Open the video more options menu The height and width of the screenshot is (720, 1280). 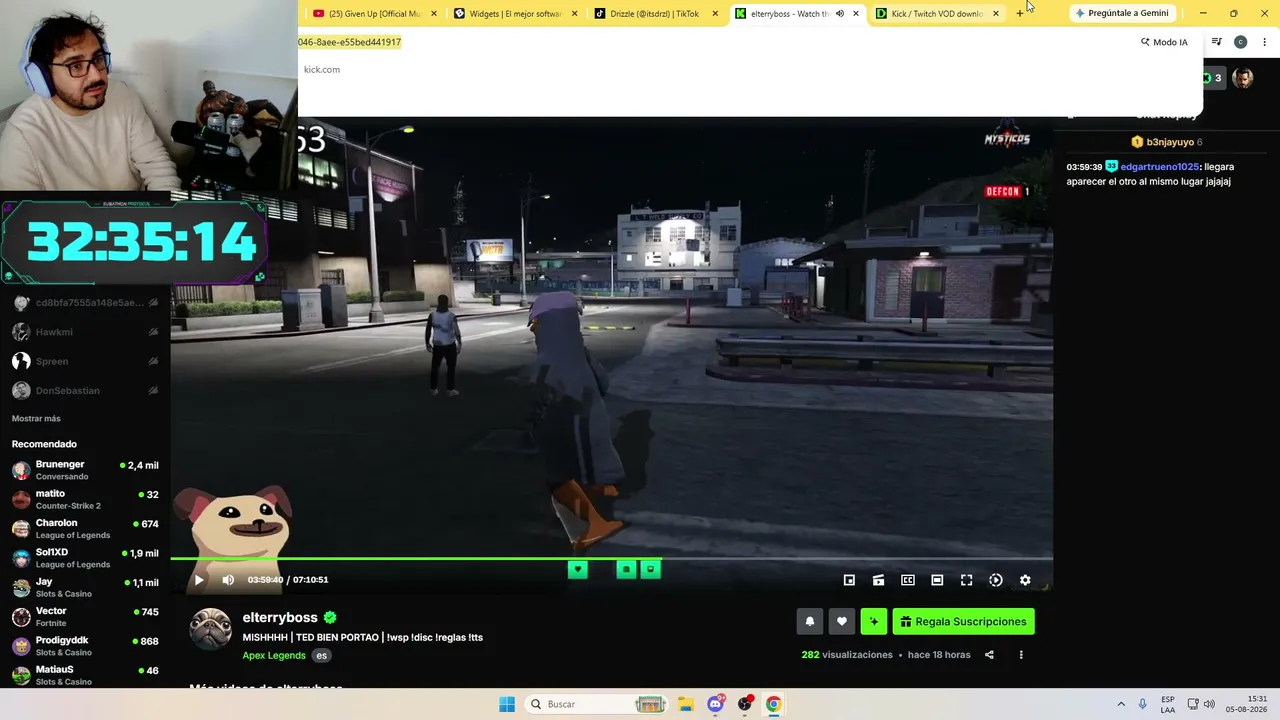1021,655
